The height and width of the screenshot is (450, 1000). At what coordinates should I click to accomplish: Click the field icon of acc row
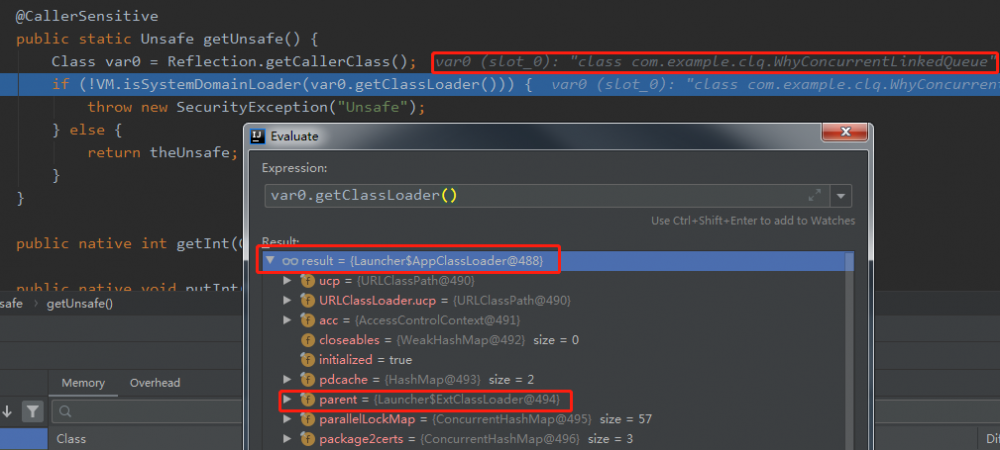(x=308, y=320)
